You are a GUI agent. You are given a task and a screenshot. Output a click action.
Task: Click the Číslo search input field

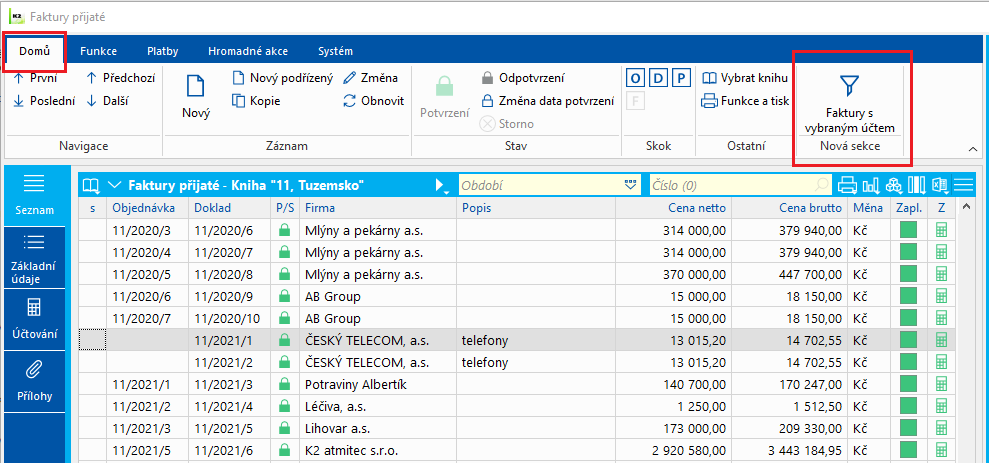tap(741, 185)
